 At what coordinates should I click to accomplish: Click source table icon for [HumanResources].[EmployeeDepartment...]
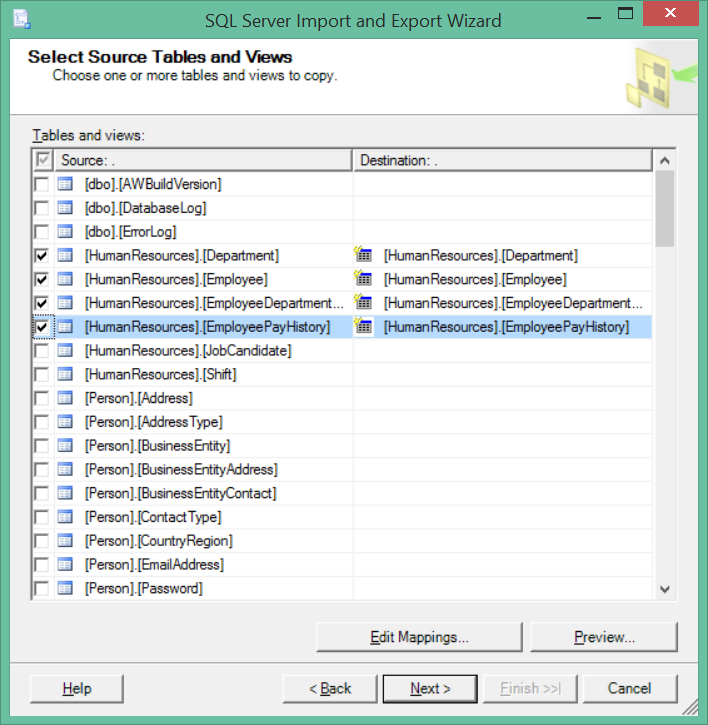(65, 303)
